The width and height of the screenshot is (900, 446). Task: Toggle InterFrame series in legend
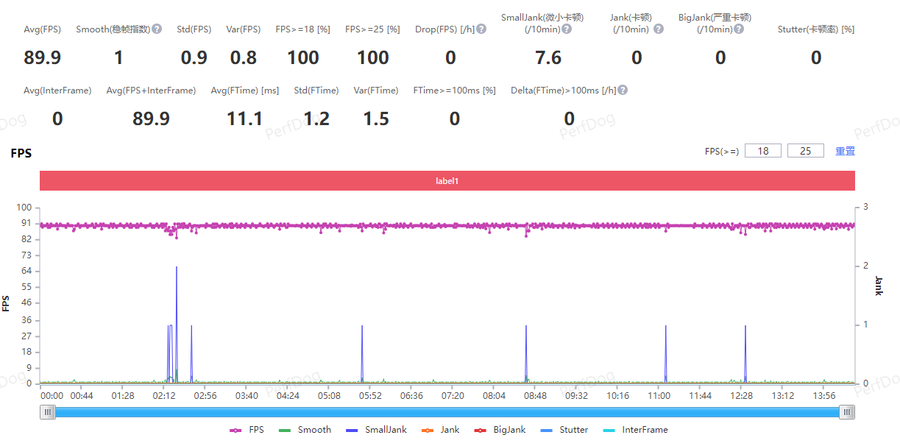click(635, 430)
